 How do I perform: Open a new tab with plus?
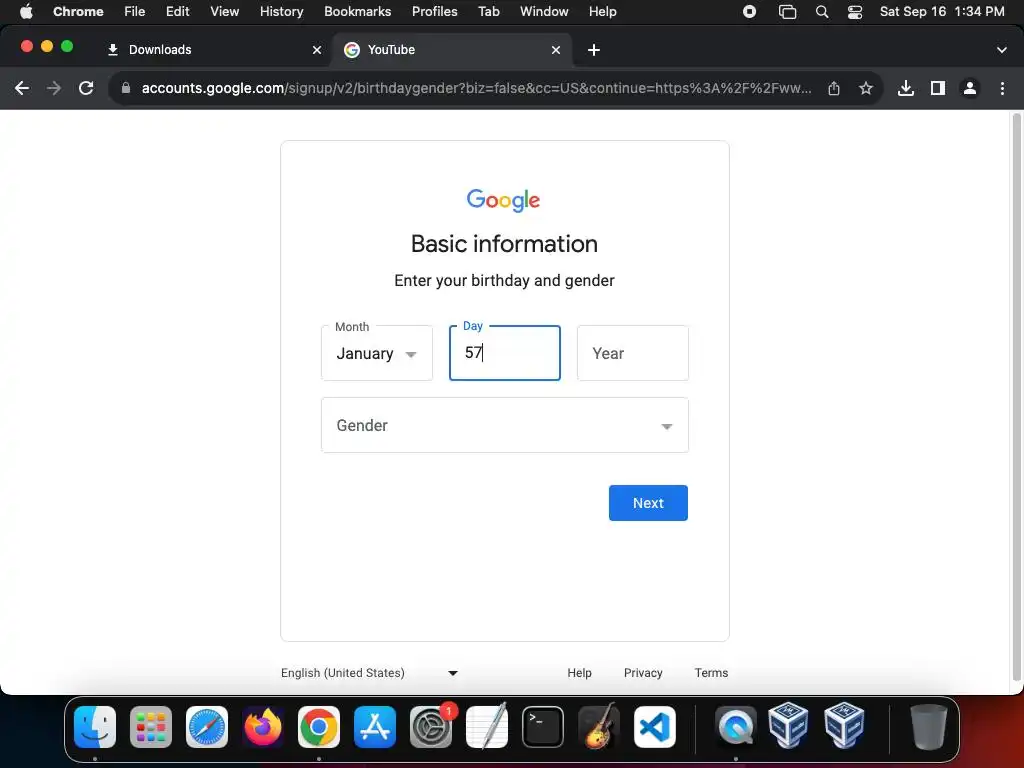[594, 50]
